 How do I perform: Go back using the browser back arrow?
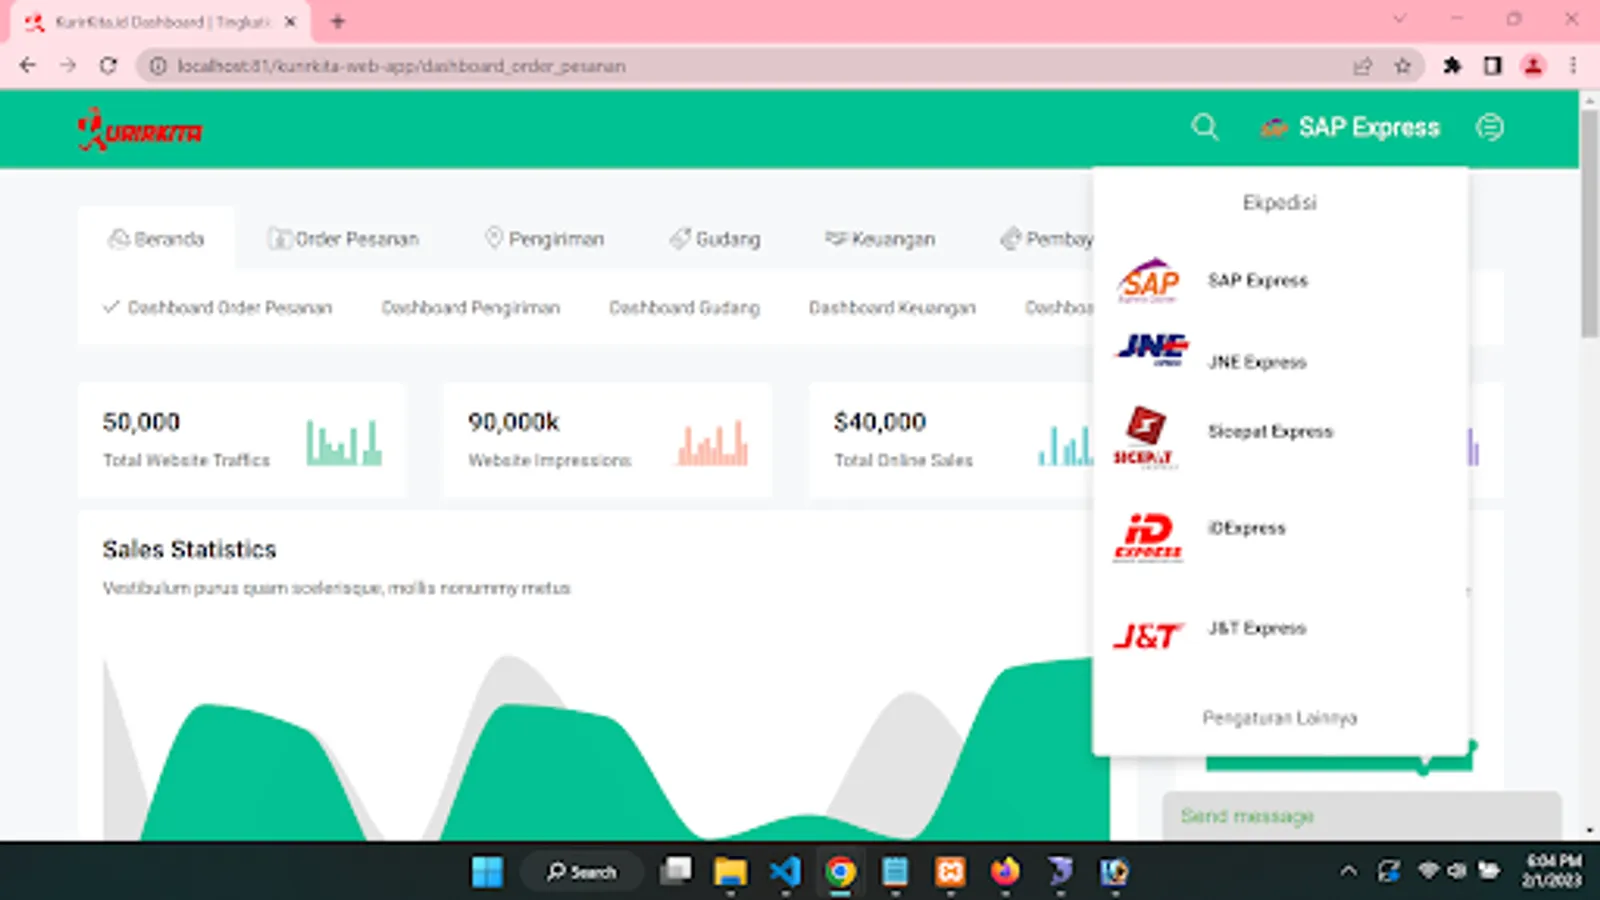[x=28, y=66]
